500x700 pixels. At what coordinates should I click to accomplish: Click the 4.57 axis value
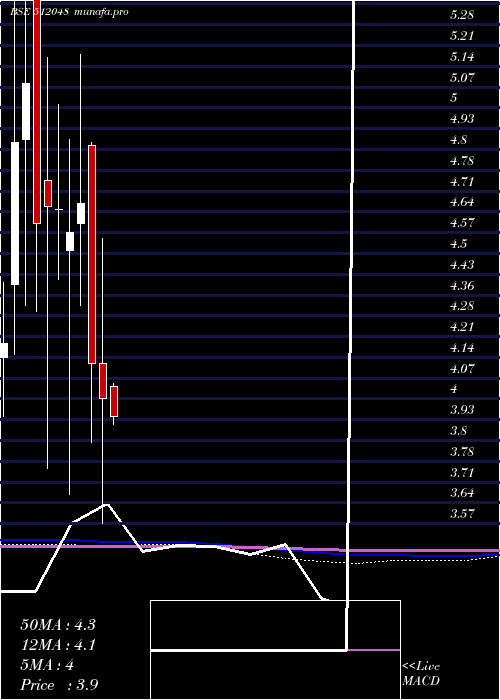pos(462,222)
